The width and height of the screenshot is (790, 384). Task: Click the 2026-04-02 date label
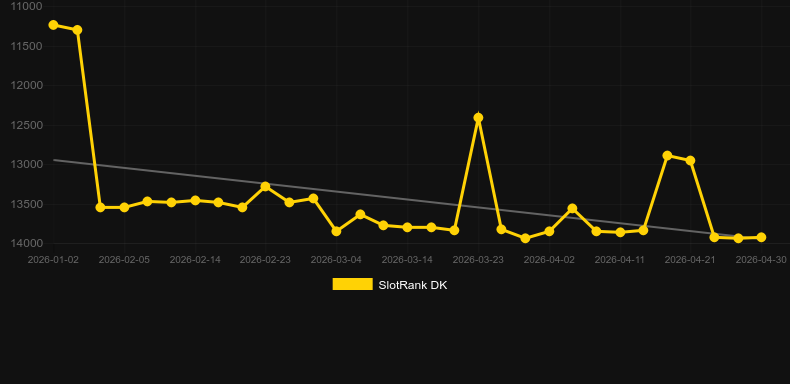pos(549,260)
